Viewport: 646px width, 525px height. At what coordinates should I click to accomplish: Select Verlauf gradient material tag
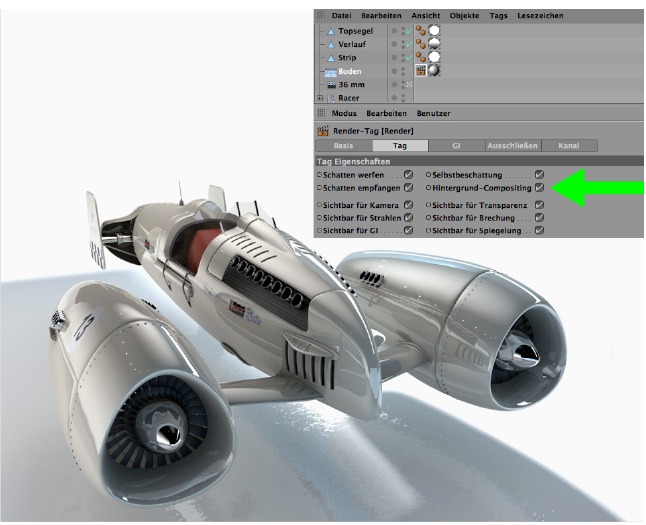[434, 43]
